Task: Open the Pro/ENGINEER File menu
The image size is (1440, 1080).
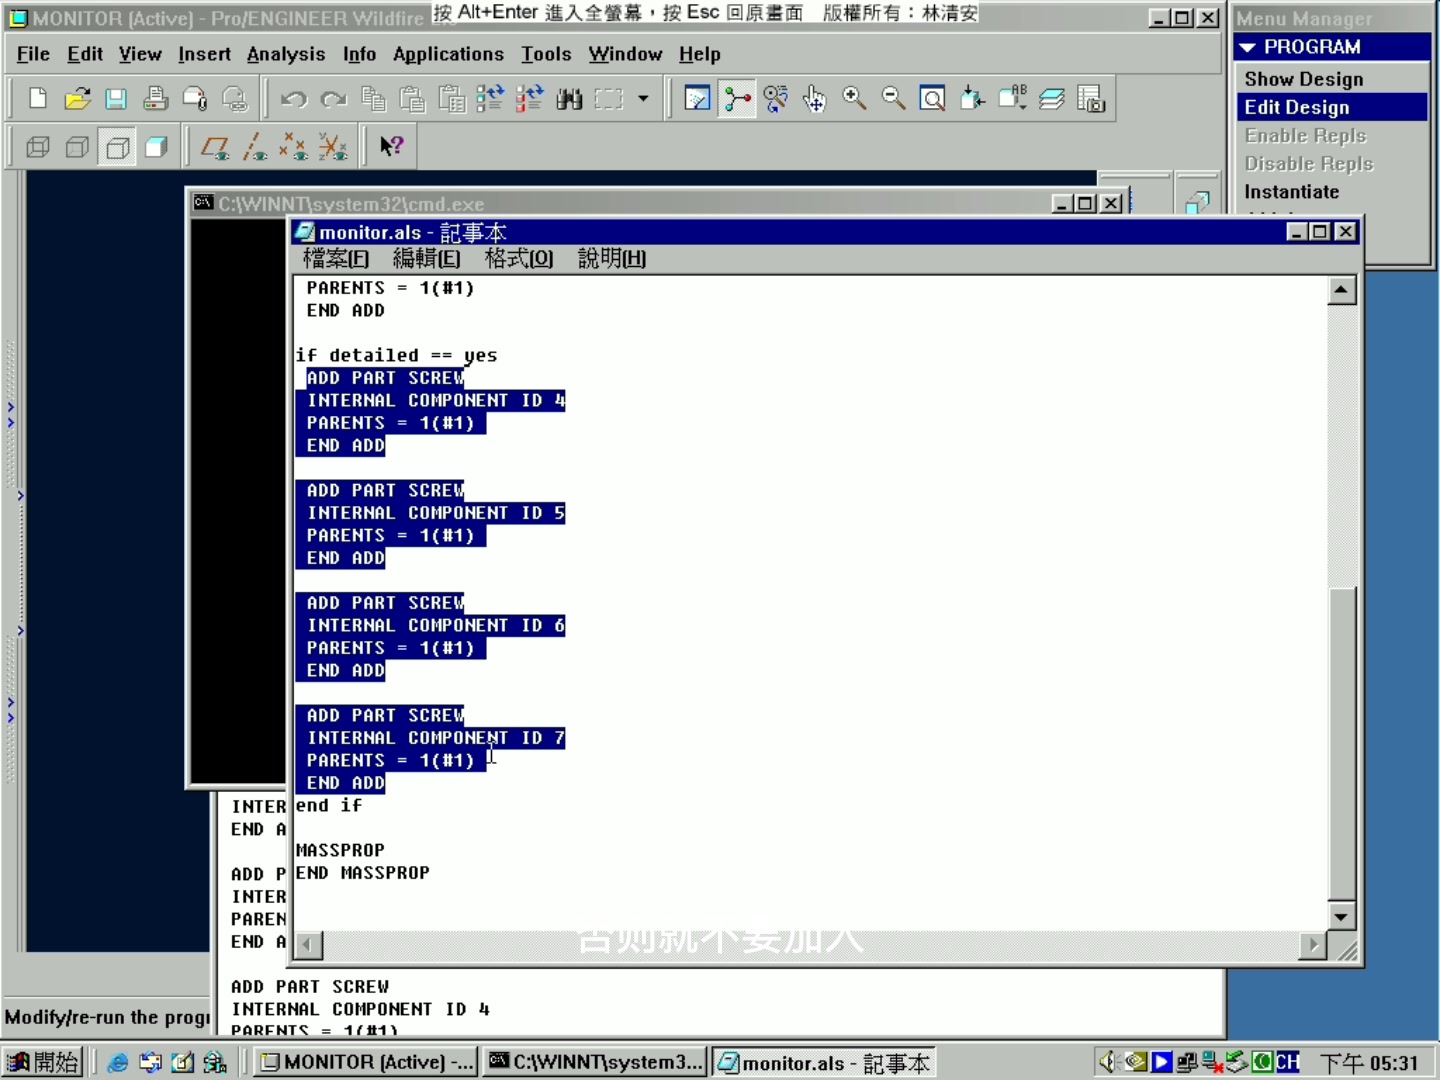Action: (33, 54)
